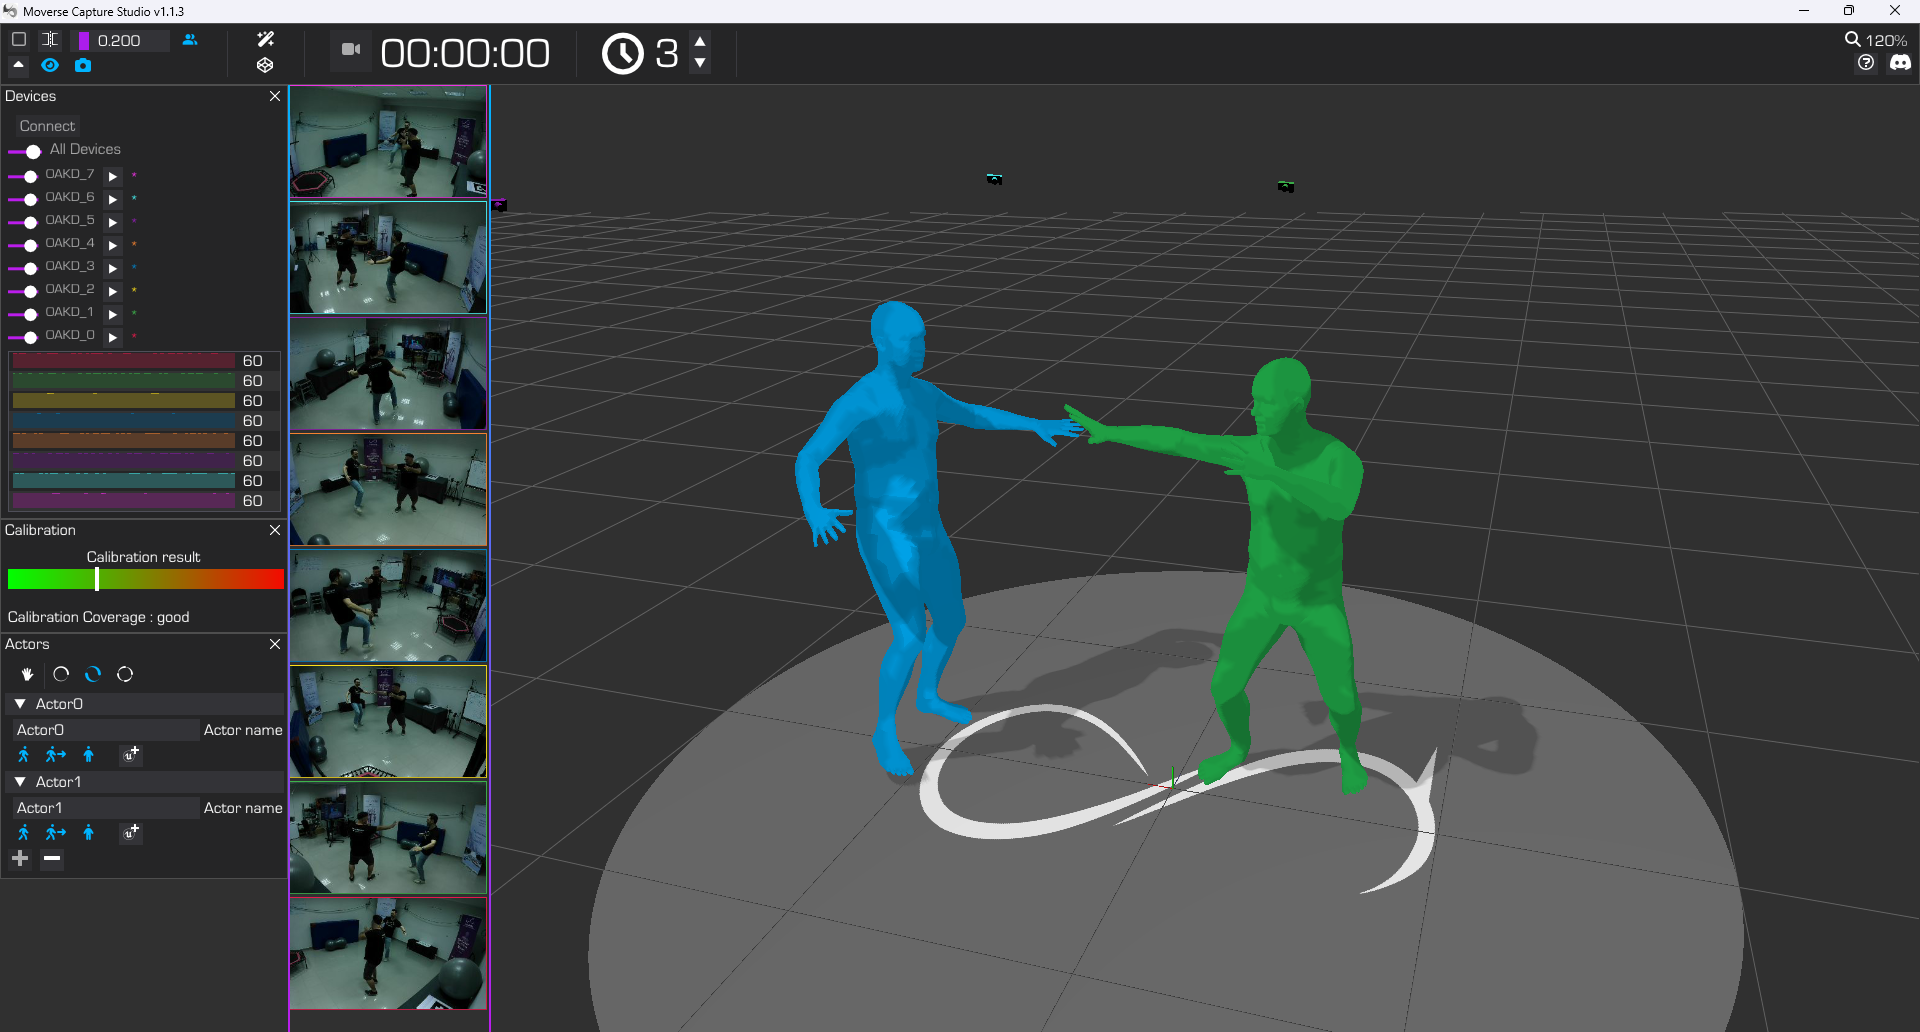Collapse toolbar using small up-arrow button

tap(18, 65)
